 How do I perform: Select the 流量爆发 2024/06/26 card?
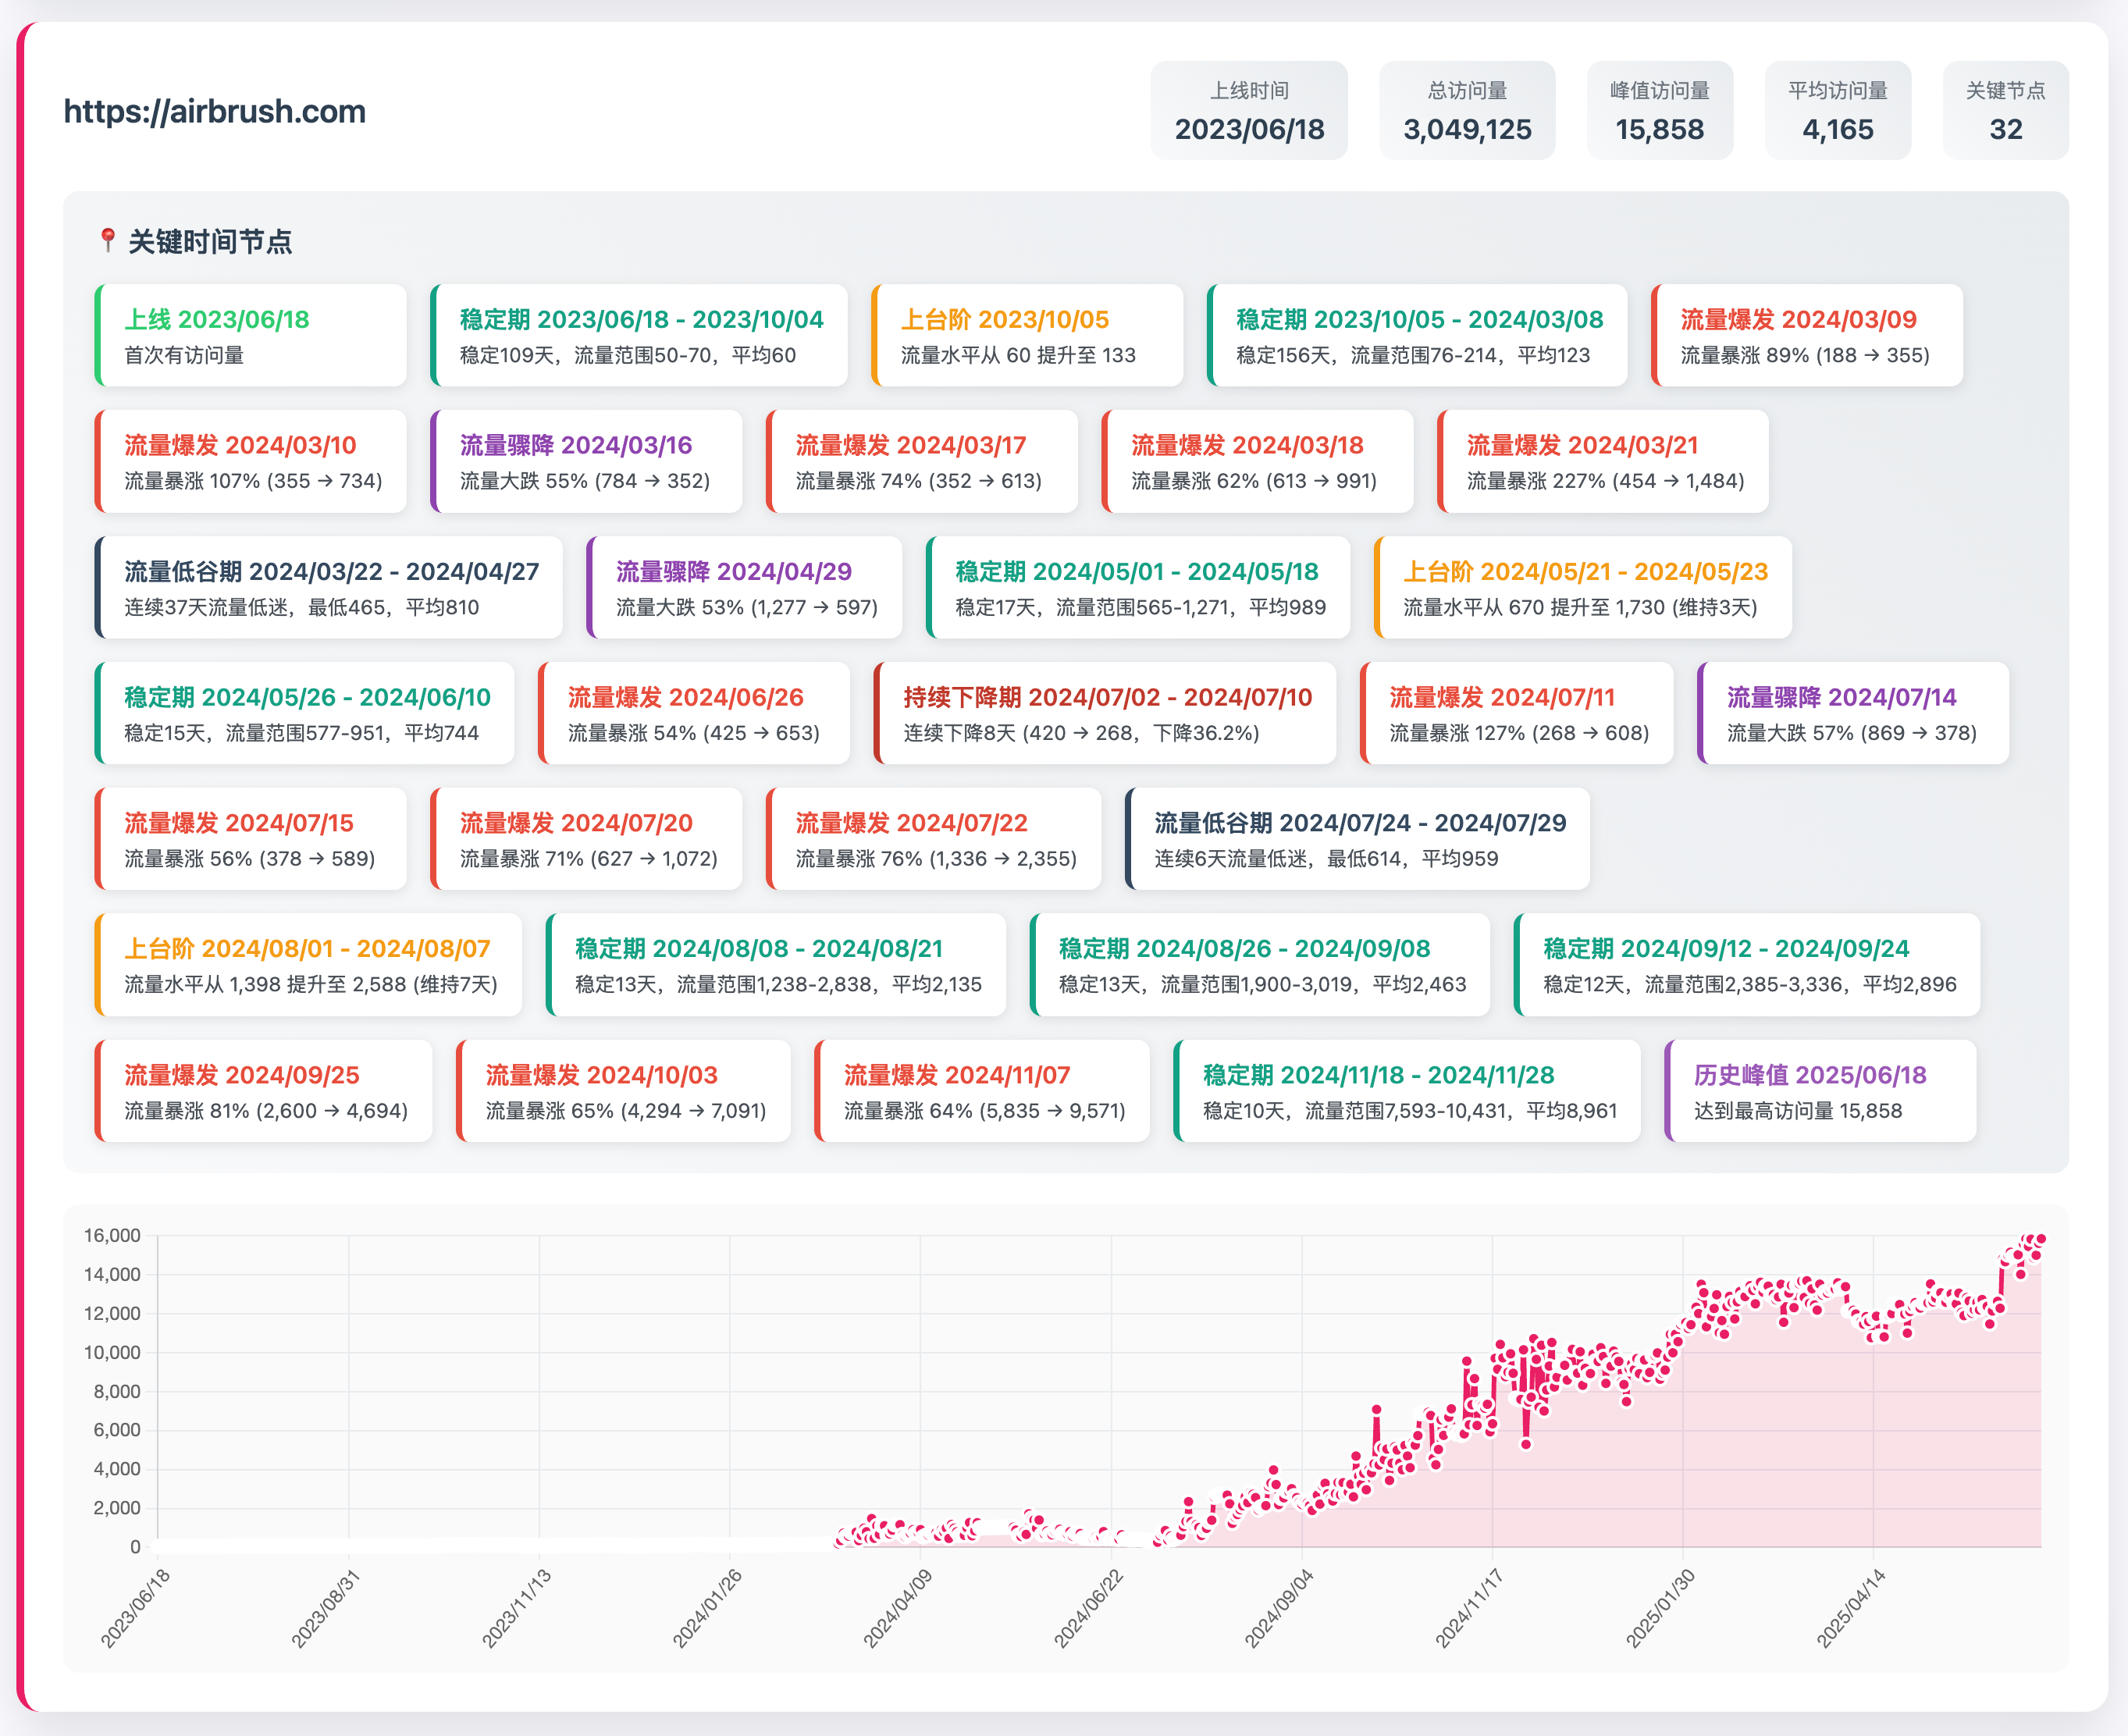[x=695, y=713]
